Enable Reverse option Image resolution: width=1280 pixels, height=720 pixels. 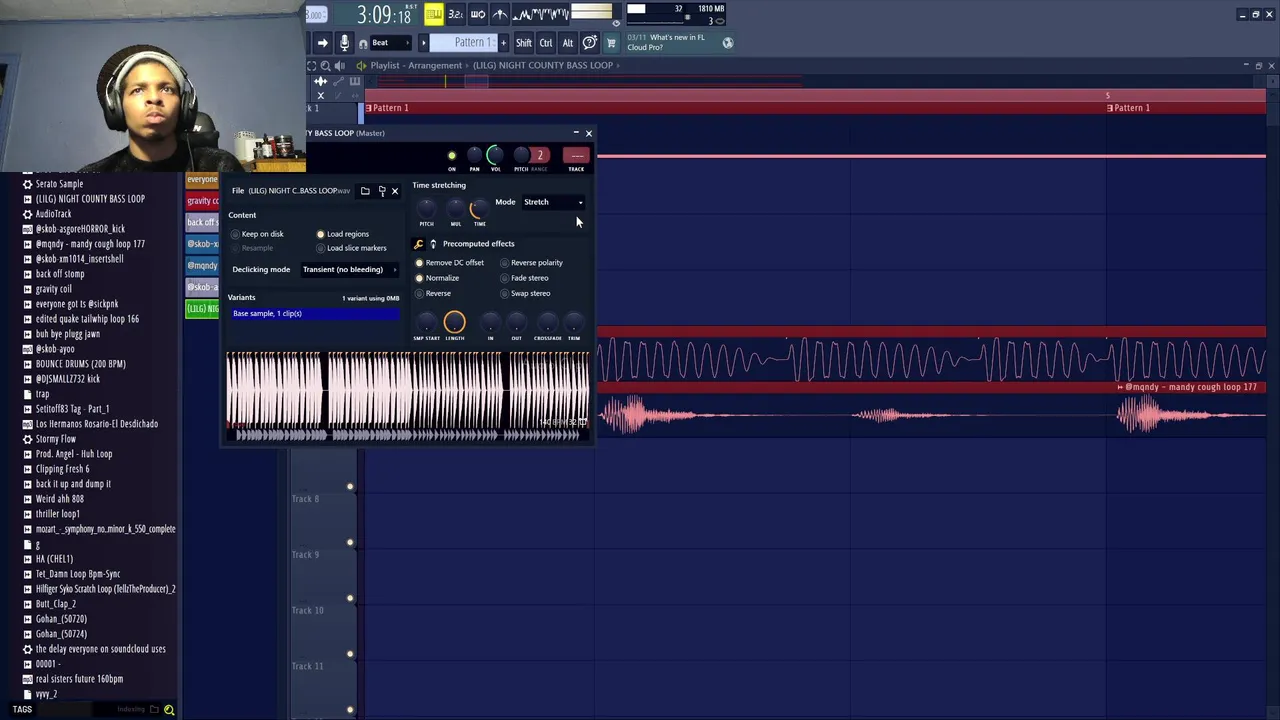click(x=433, y=294)
